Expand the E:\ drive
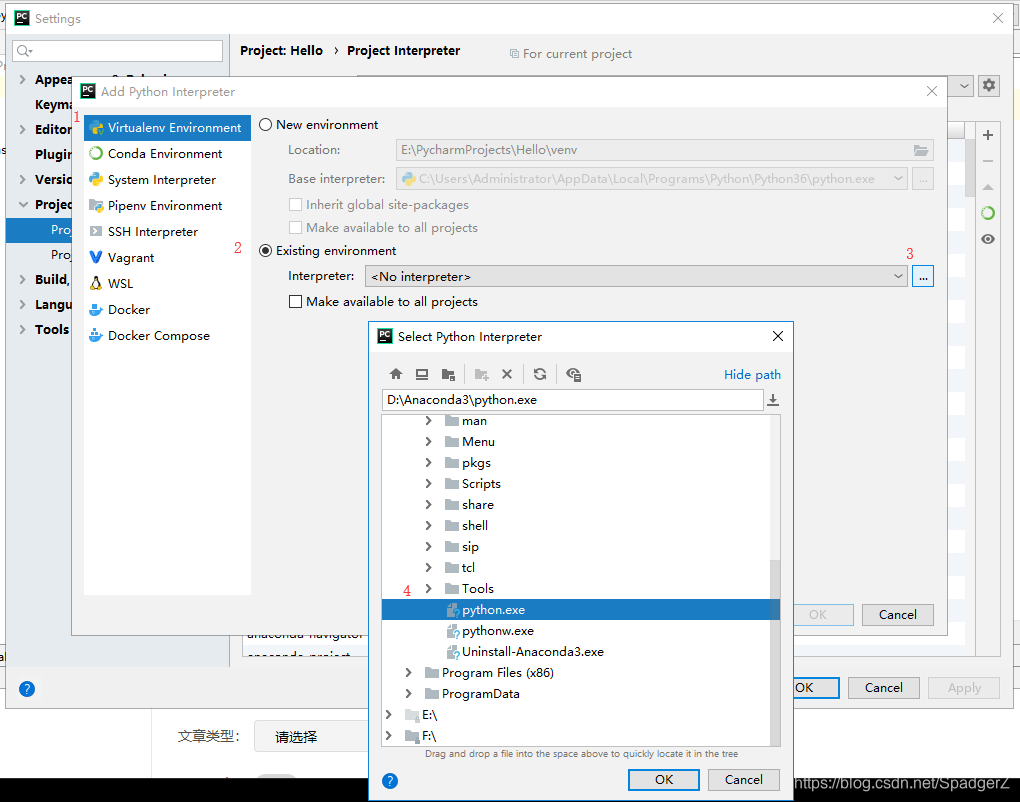 tap(388, 715)
